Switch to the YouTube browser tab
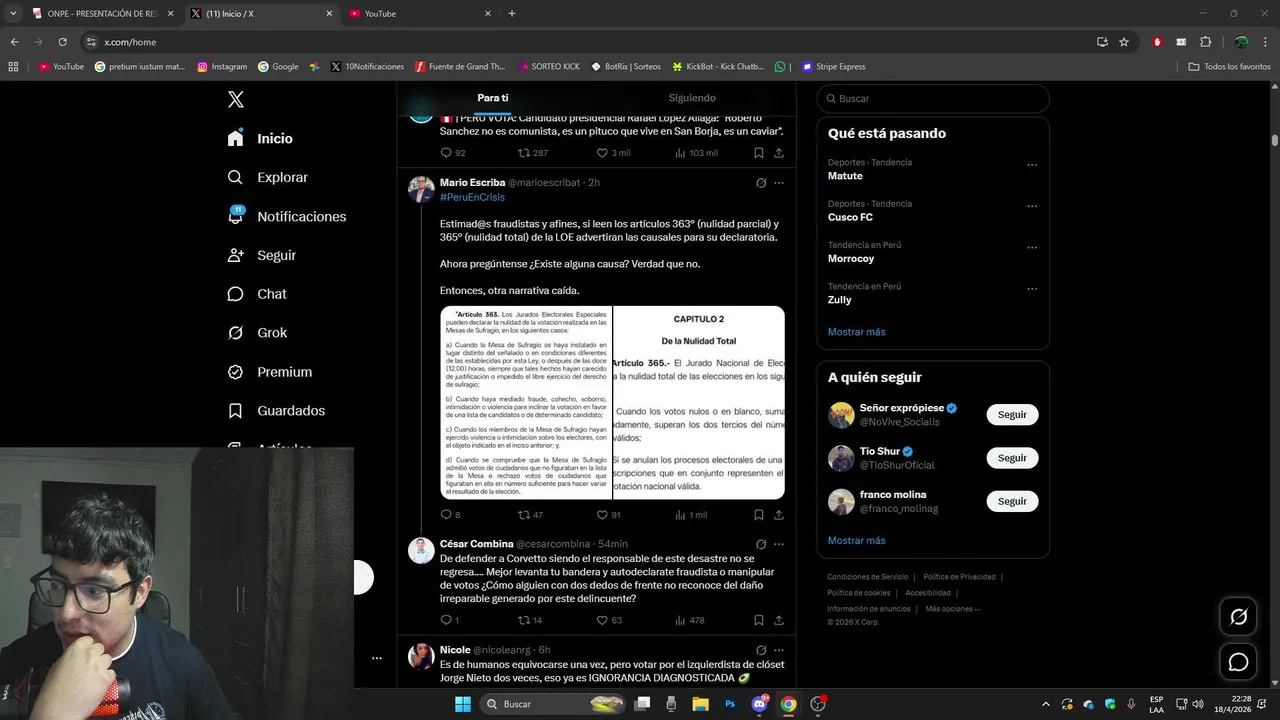Screen dimensions: 1280x720 click(x=421, y=13)
